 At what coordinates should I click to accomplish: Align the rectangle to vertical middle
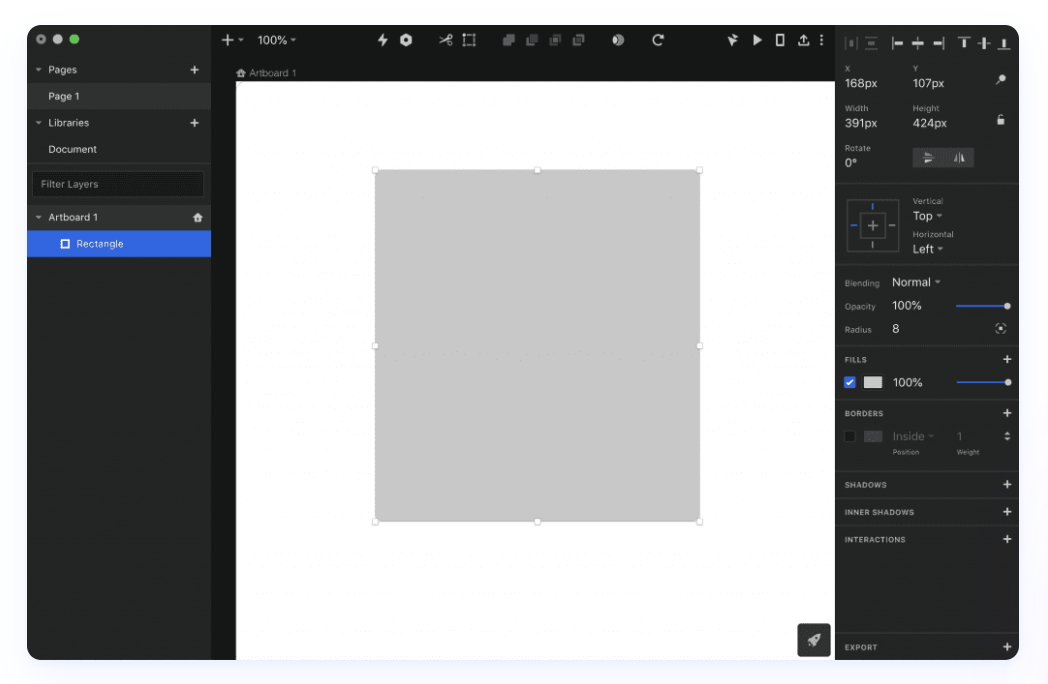tap(984, 43)
